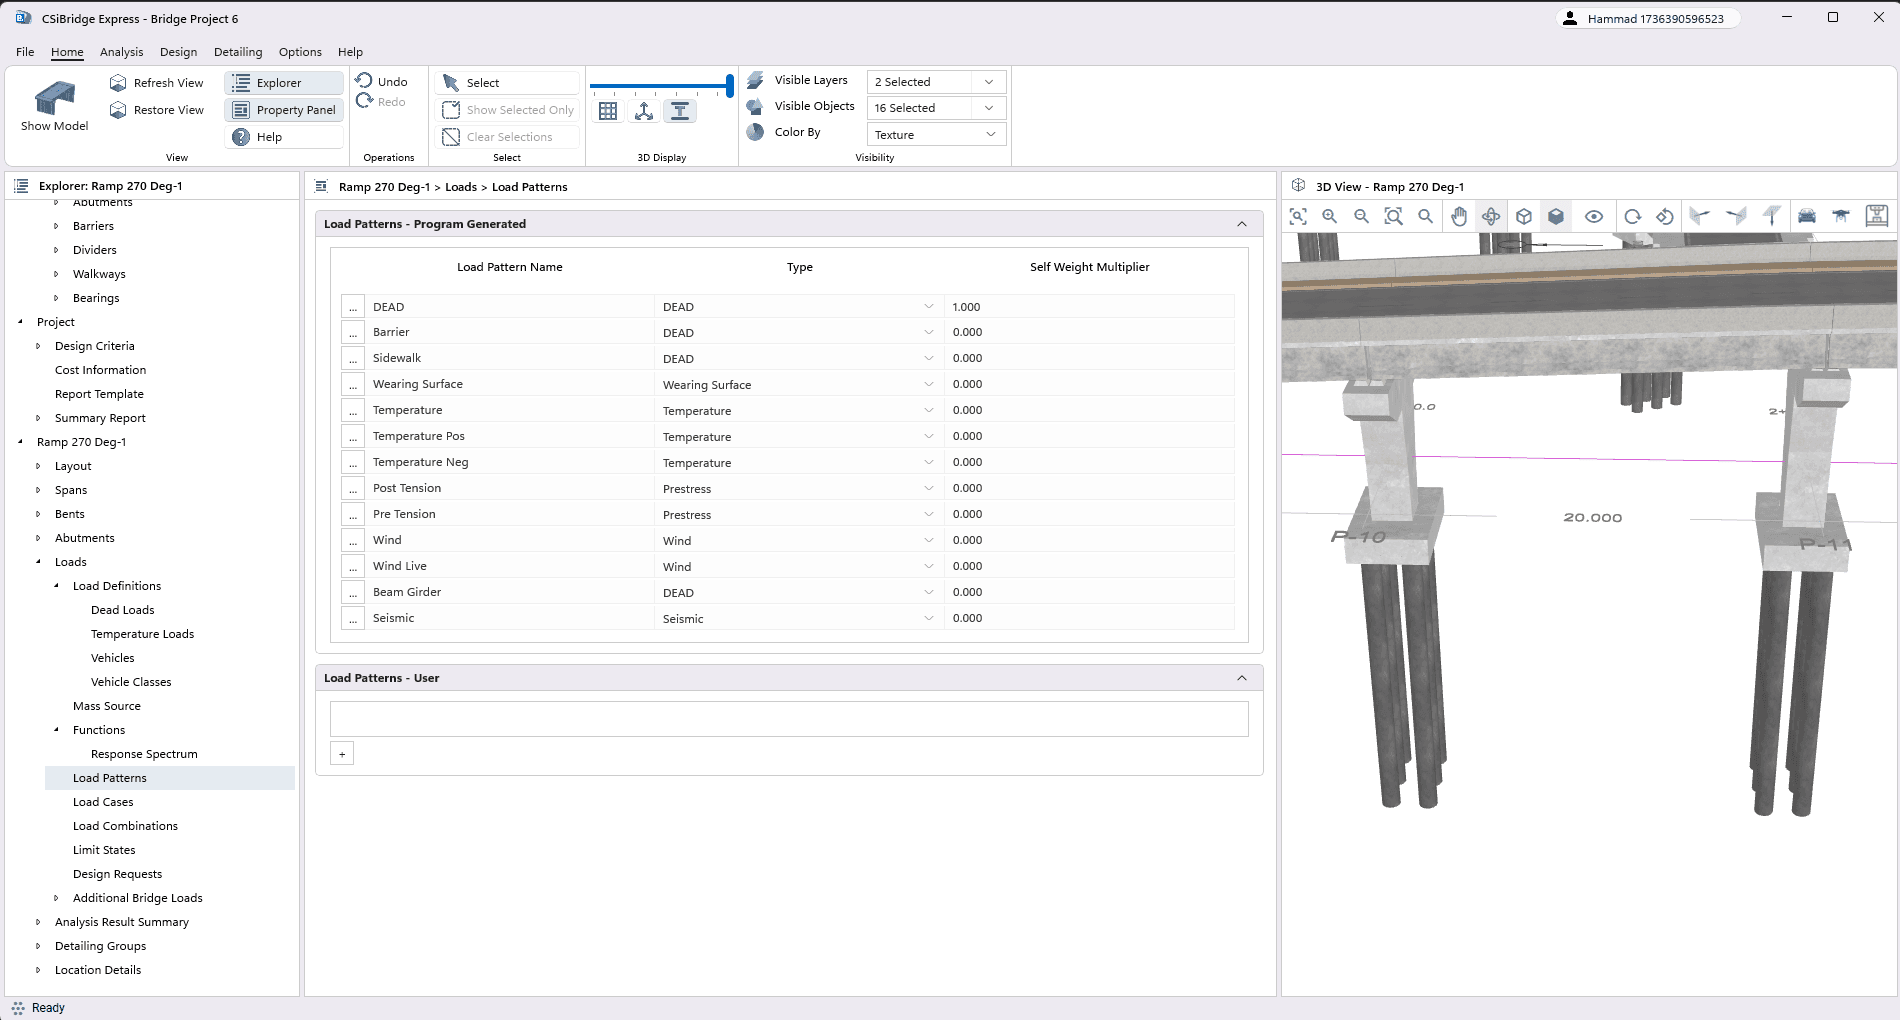This screenshot has width=1900, height=1020.
Task: Click the car drive-through view icon
Action: coord(1807,217)
